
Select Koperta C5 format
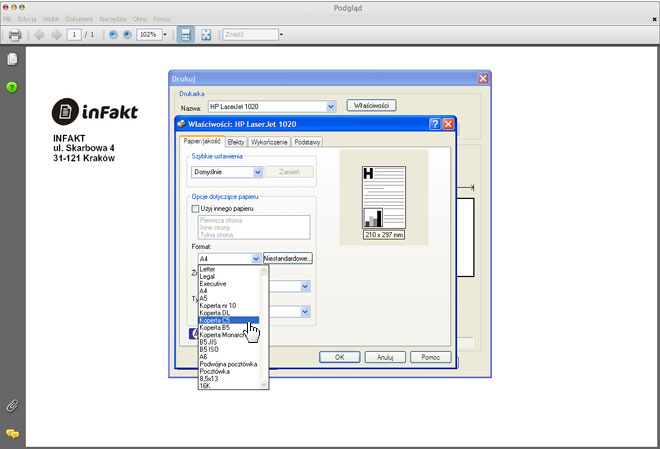click(229, 320)
